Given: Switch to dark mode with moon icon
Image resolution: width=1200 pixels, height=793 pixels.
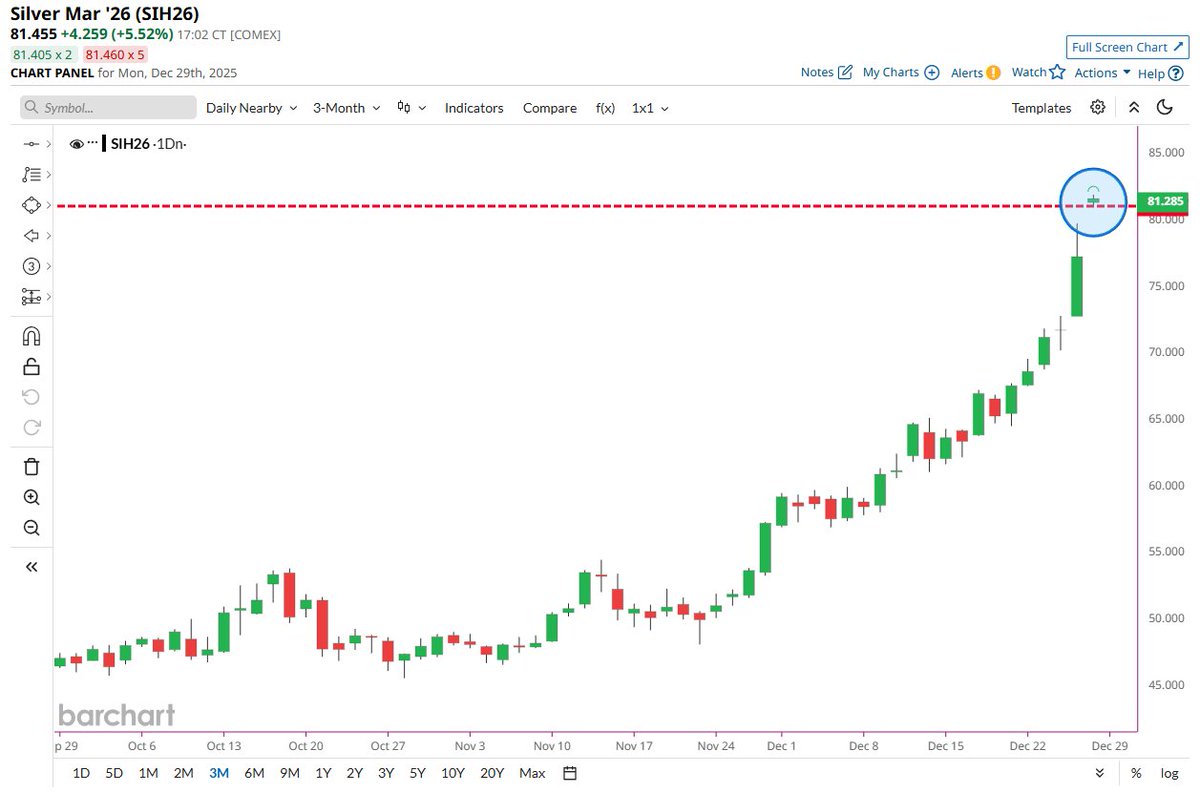Looking at the screenshot, I should 1164,108.
